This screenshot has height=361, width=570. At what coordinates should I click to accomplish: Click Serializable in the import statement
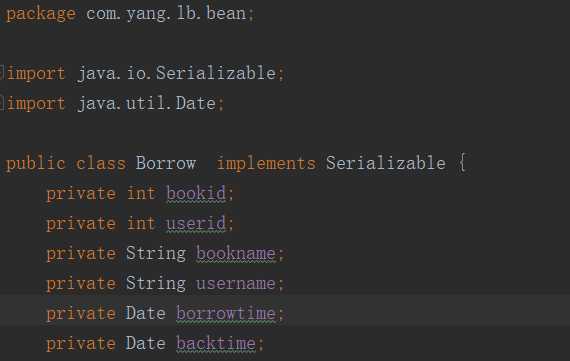(216, 73)
